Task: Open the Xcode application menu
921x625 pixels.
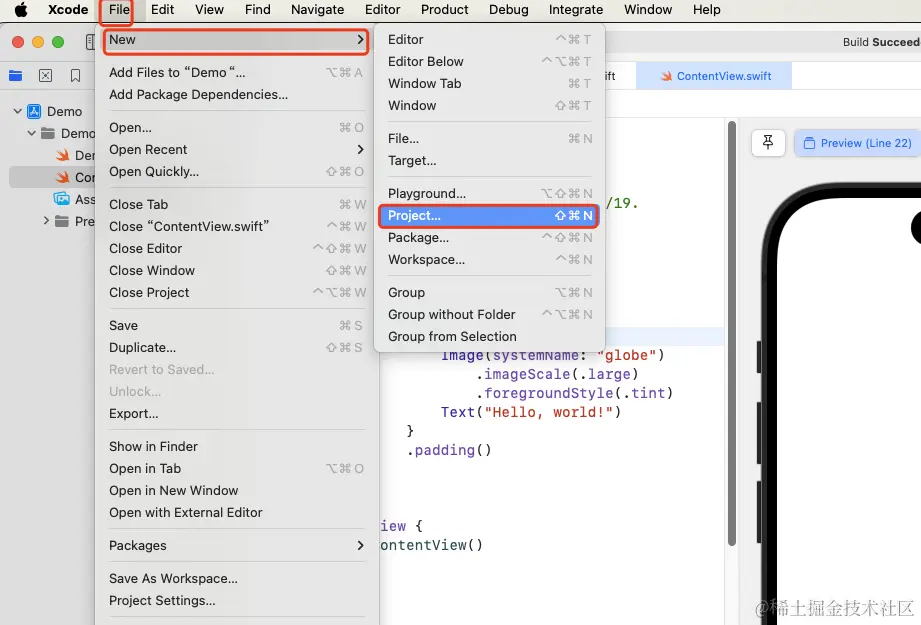Action: pos(68,9)
